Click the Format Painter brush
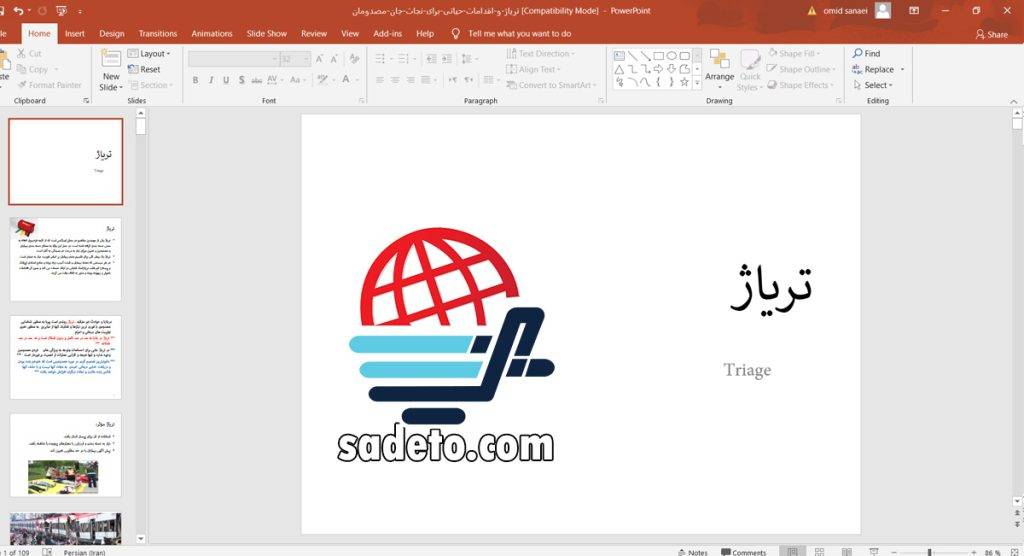Viewport: 1024px width, 556px height. pos(22,85)
